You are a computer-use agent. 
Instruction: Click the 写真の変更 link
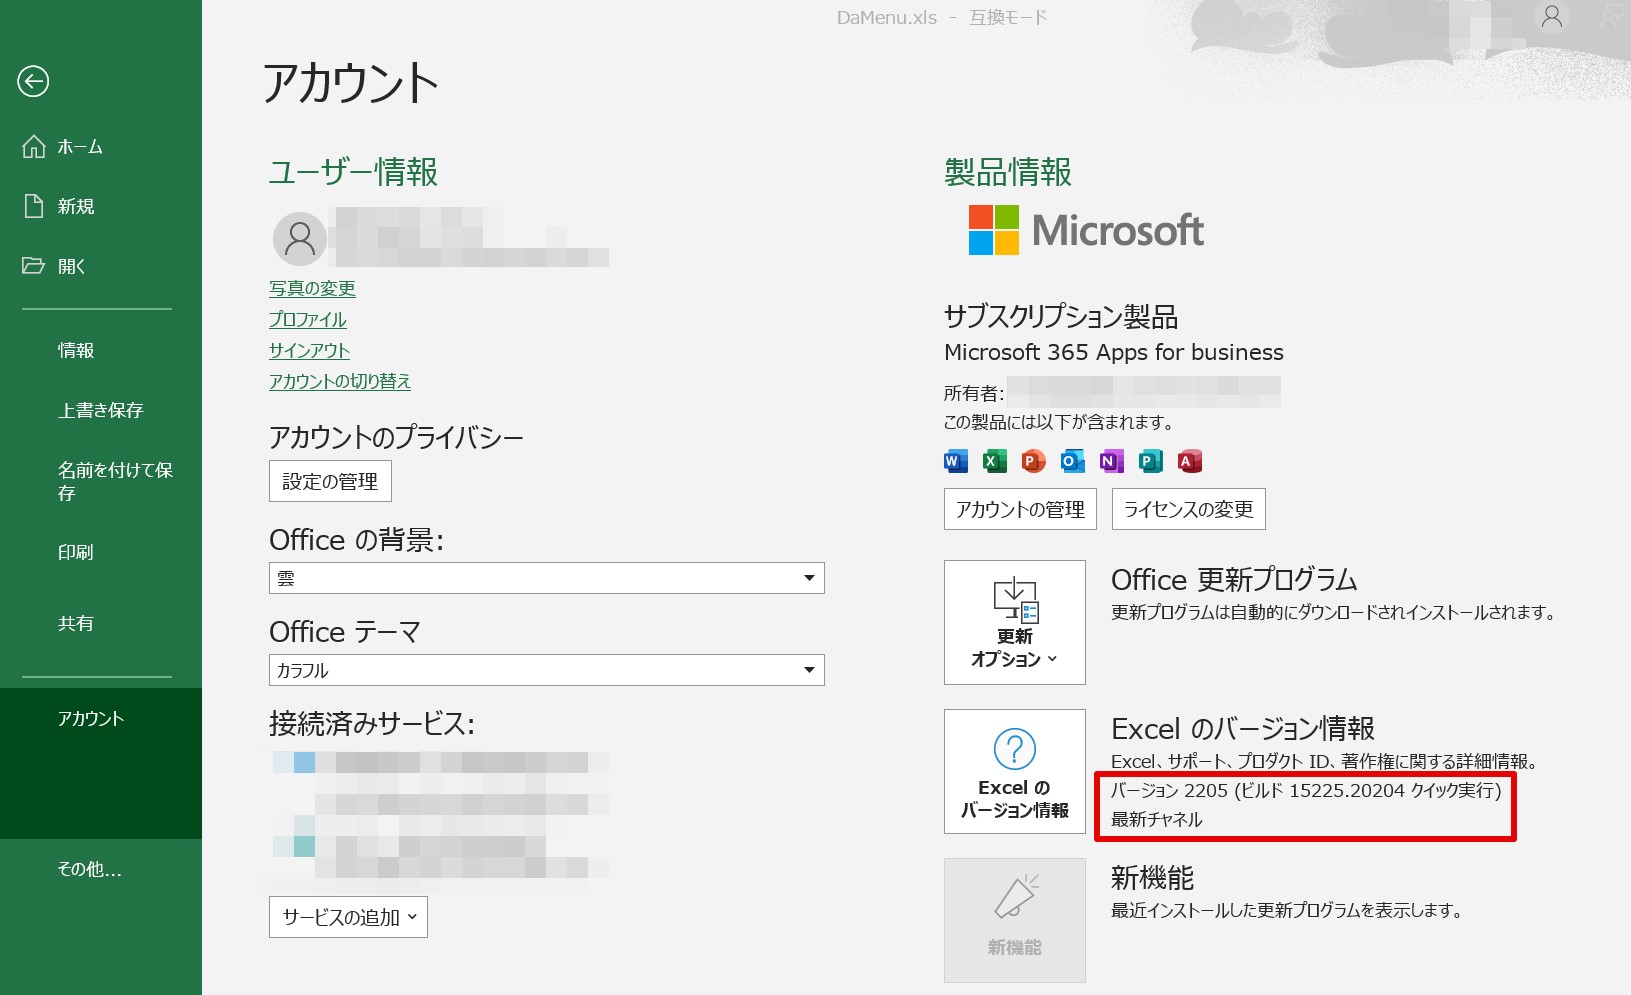pos(312,288)
